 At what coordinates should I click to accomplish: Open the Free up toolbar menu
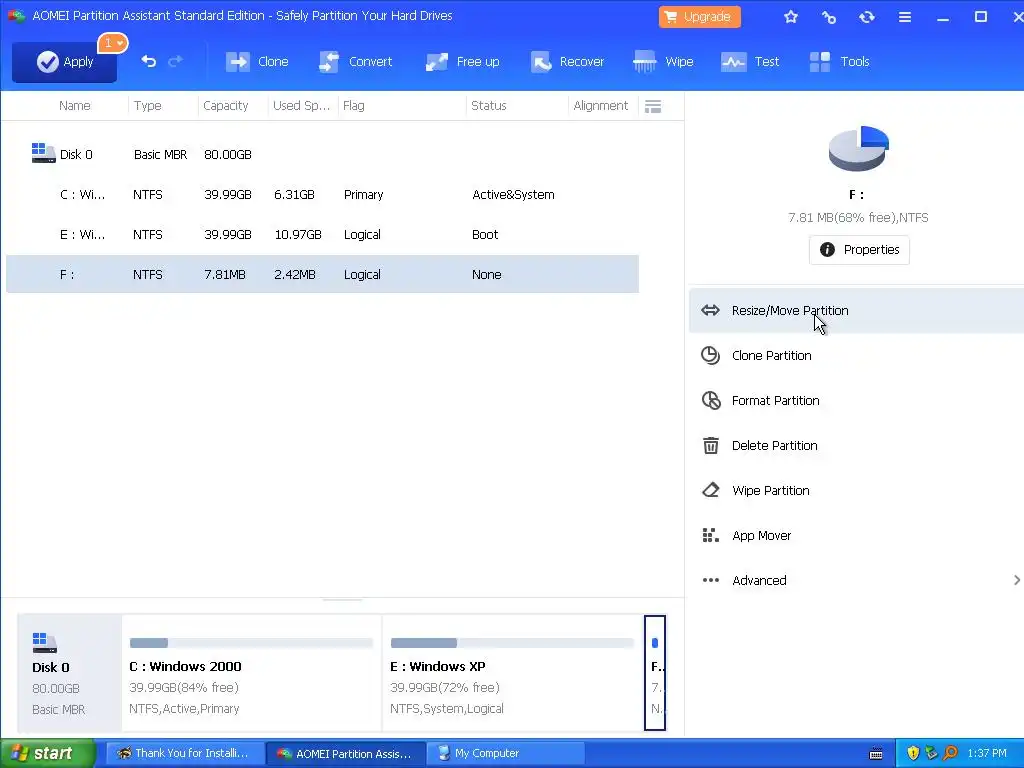click(462, 62)
